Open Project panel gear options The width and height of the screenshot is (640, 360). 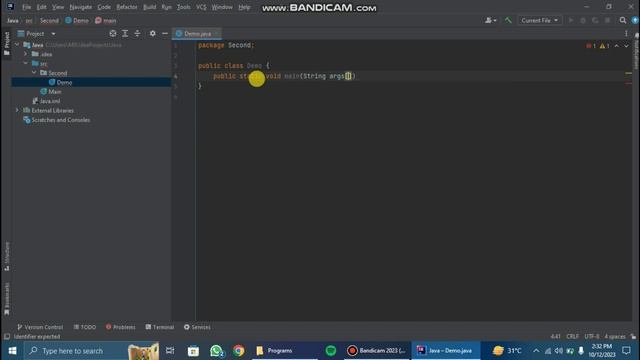pos(153,33)
